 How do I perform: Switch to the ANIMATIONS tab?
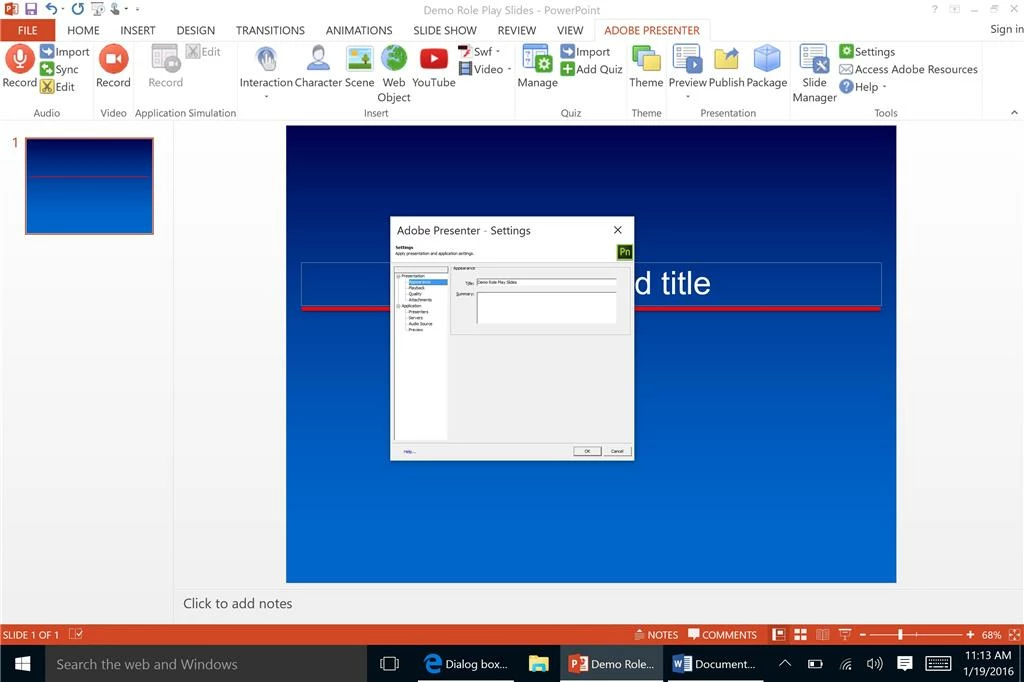(359, 30)
